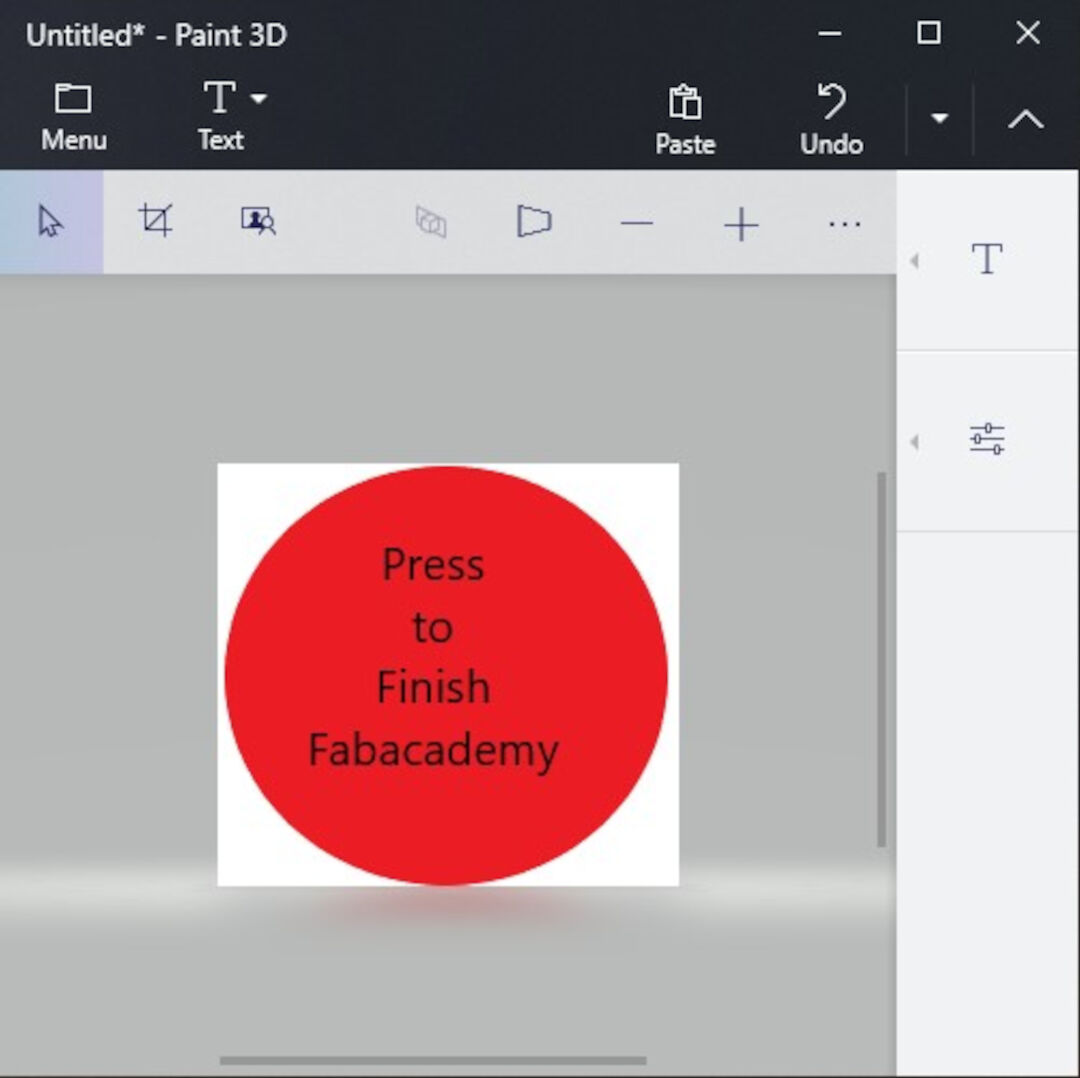The height and width of the screenshot is (1078, 1080).
Task: Expand the adjustments side panel chevron
Action: pyautogui.click(x=914, y=442)
